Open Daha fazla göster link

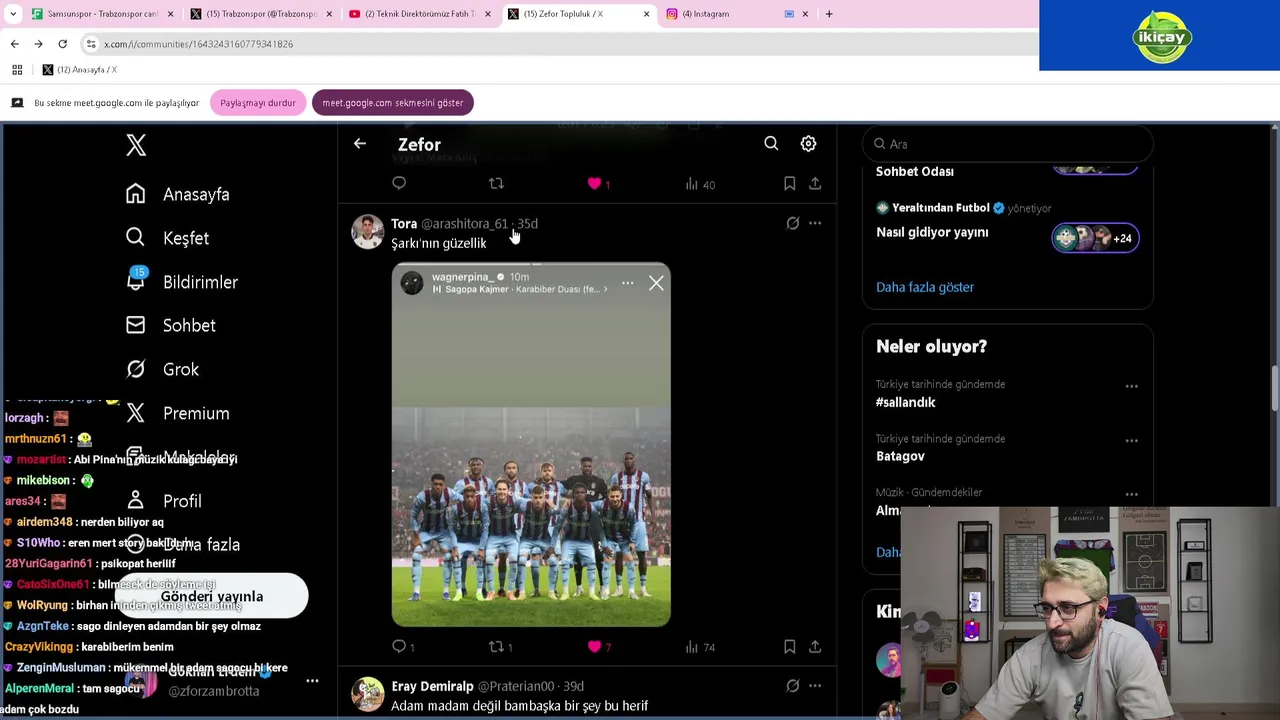(x=925, y=287)
